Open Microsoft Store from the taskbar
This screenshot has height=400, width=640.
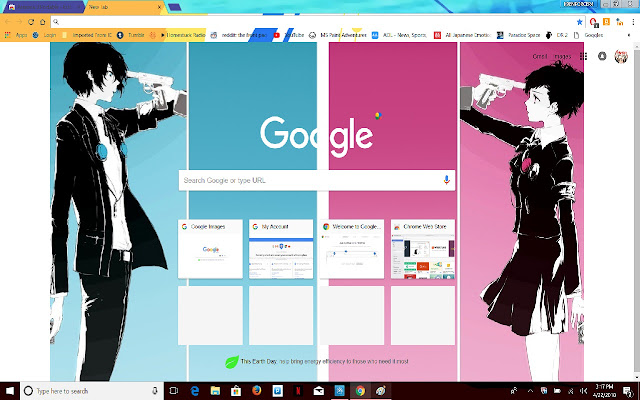click(x=236, y=391)
